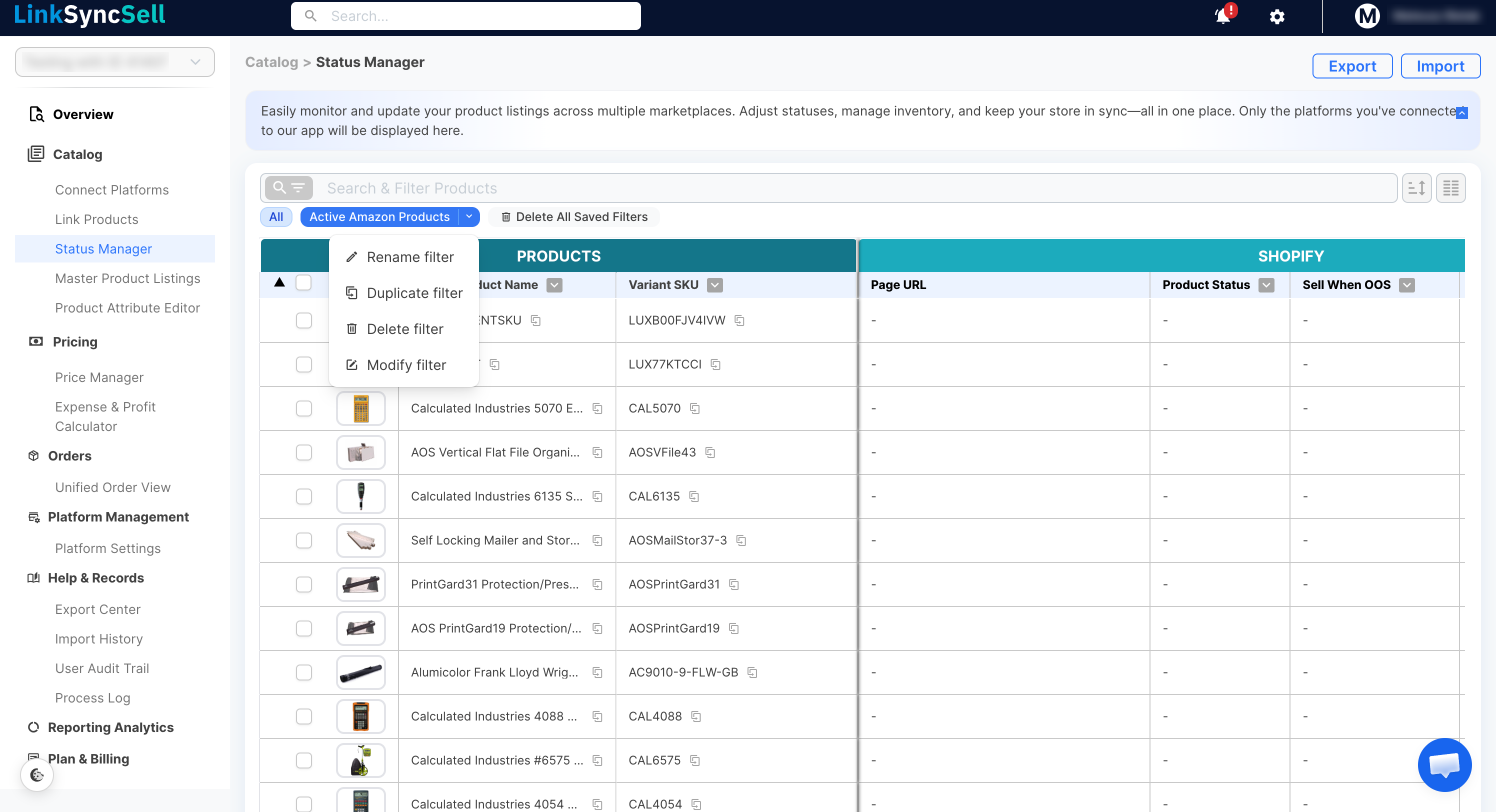This screenshot has height=812, width=1497.
Task: Check the AC9010-9-FLW-GB product row
Action: coord(304,673)
